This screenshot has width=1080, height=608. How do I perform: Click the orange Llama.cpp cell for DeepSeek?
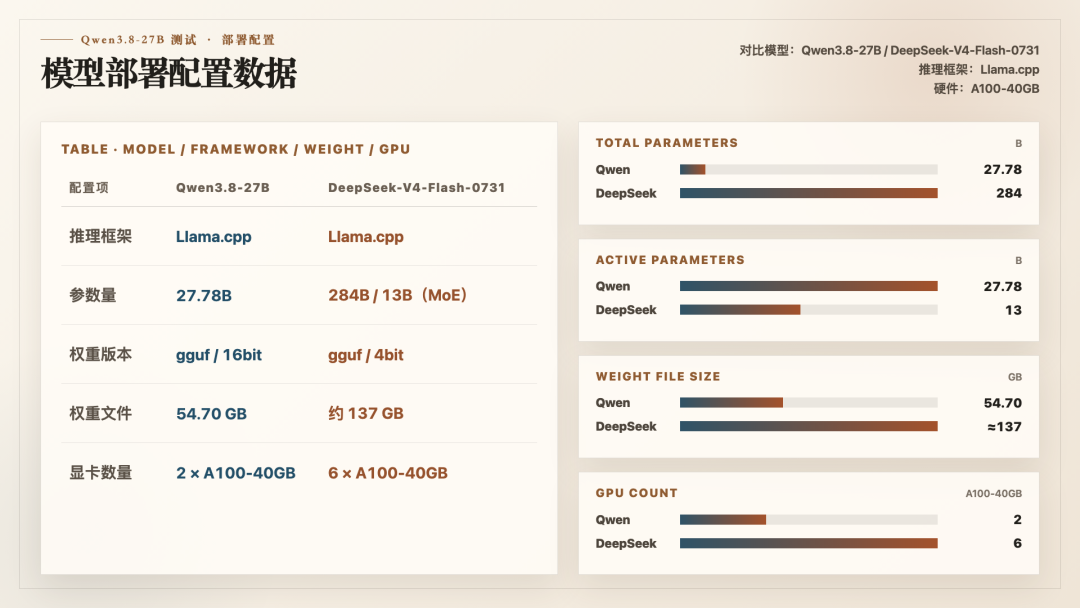click(366, 237)
